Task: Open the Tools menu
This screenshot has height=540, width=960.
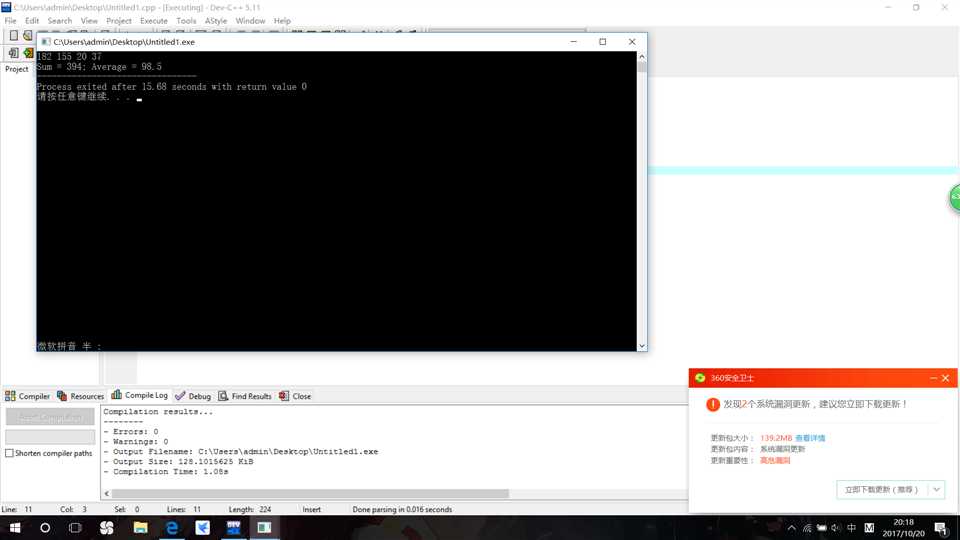Action: pyautogui.click(x=186, y=21)
